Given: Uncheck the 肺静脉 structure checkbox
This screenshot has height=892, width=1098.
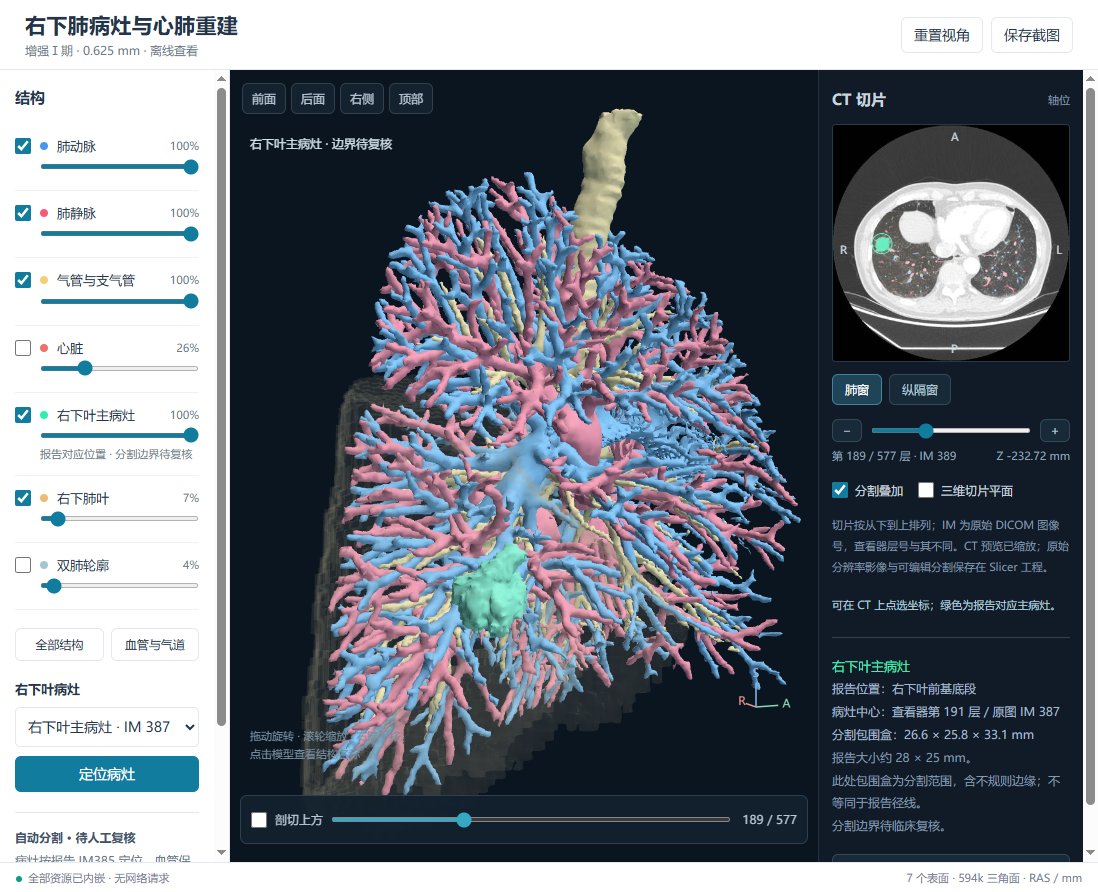Looking at the screenshot, I should point(23,213).
